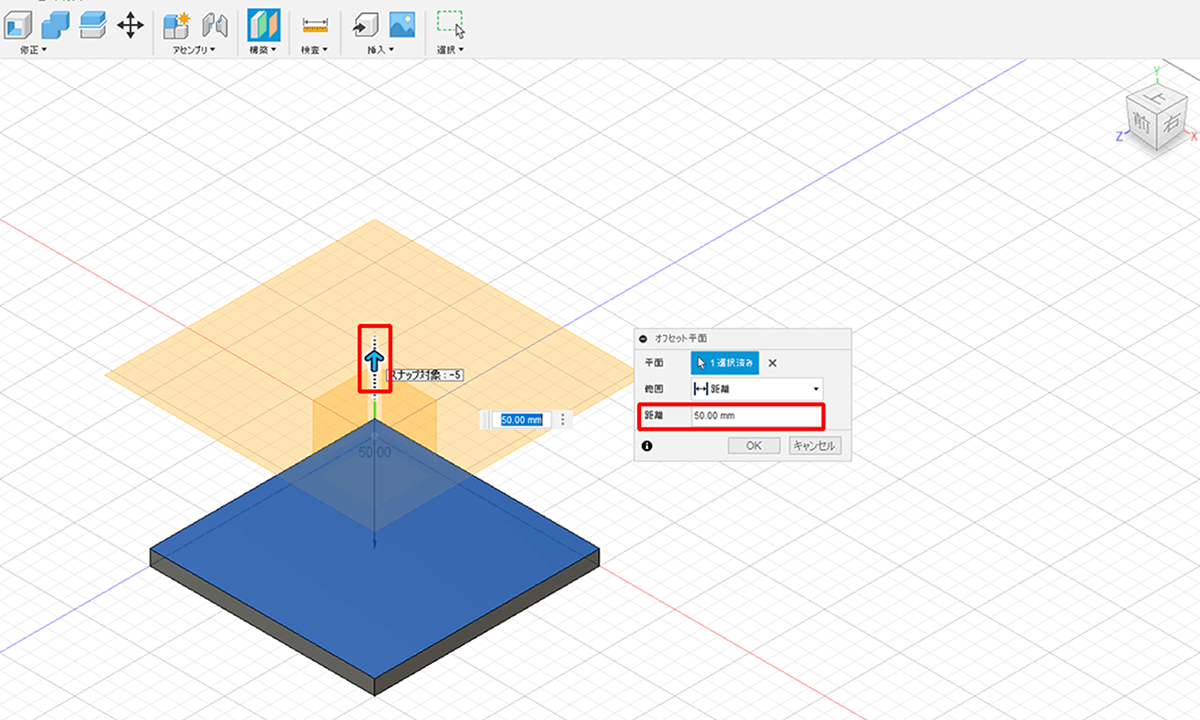Viewport: 1200px width, 720px height.
Task: Open the アセンブリ (Assemble) dropdown menu
Action: coord(193,49)
